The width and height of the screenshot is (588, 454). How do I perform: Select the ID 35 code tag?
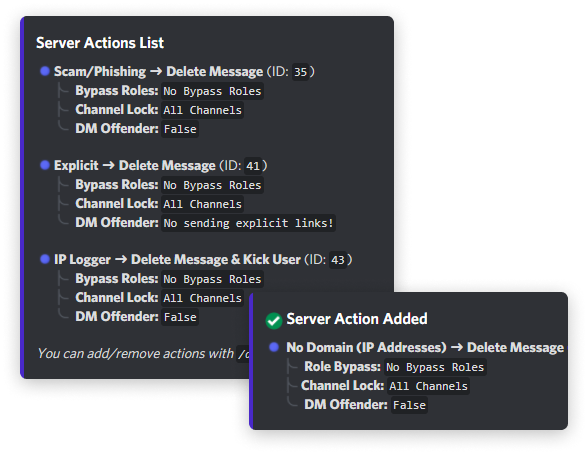pyautogui.click(x=300, y=72)
